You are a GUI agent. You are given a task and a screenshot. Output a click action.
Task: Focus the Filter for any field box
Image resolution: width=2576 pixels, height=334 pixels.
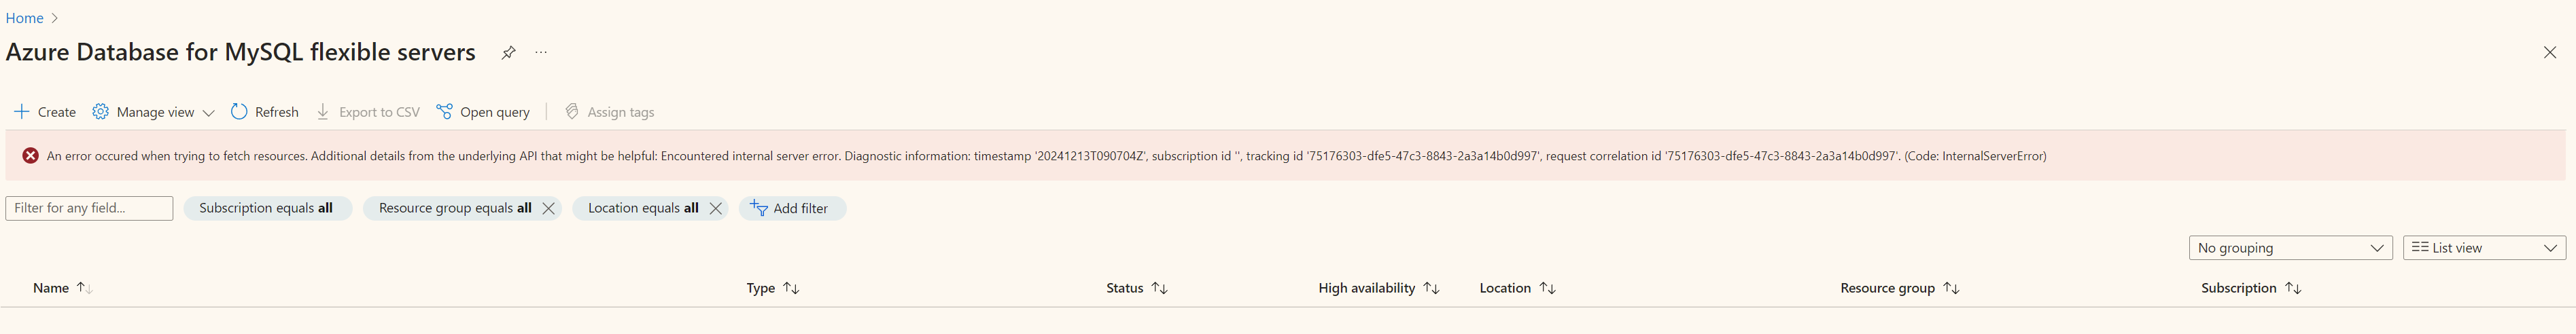[89, 208]
